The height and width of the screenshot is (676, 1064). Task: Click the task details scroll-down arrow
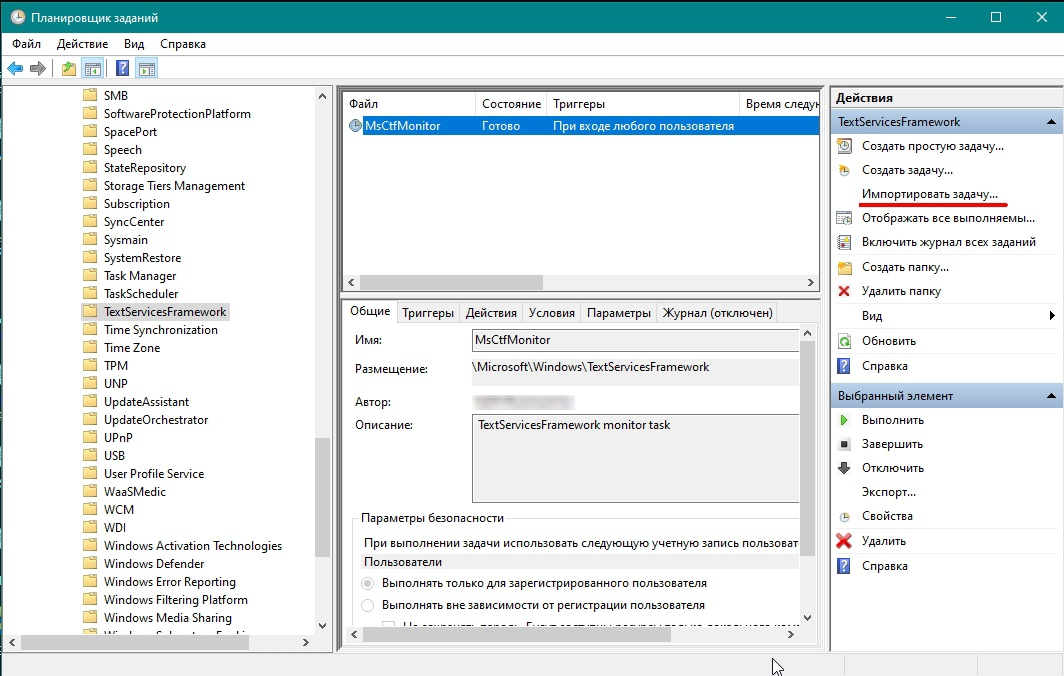[808, 618]
